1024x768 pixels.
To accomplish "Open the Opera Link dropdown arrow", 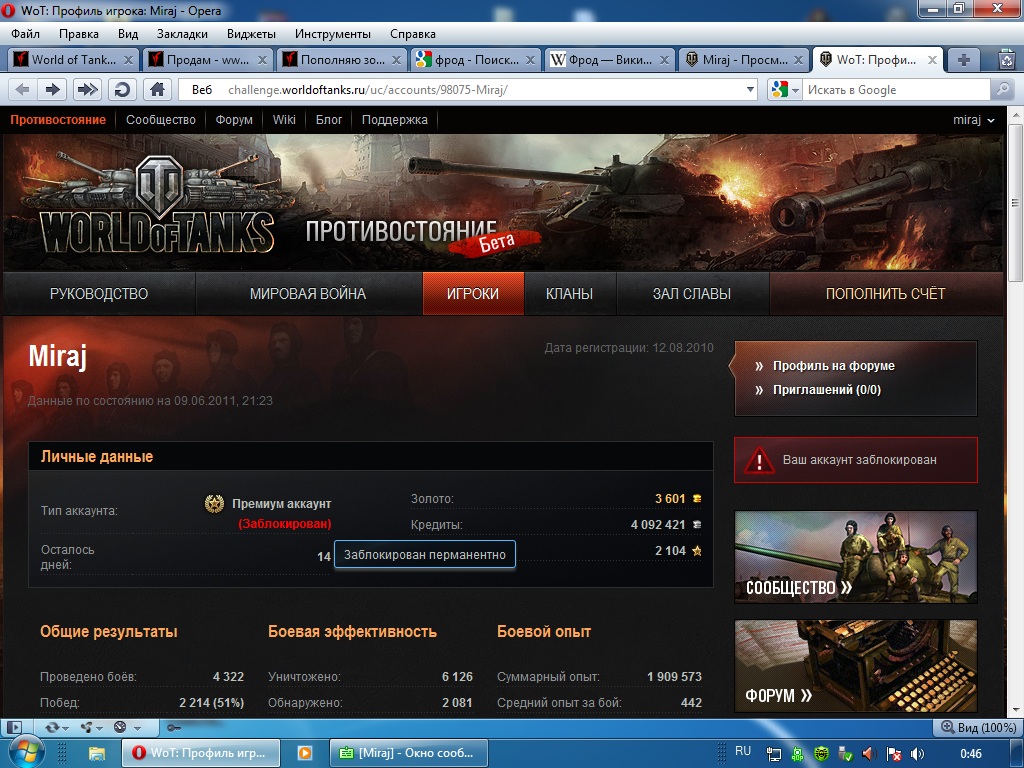I will click(65, 728).
